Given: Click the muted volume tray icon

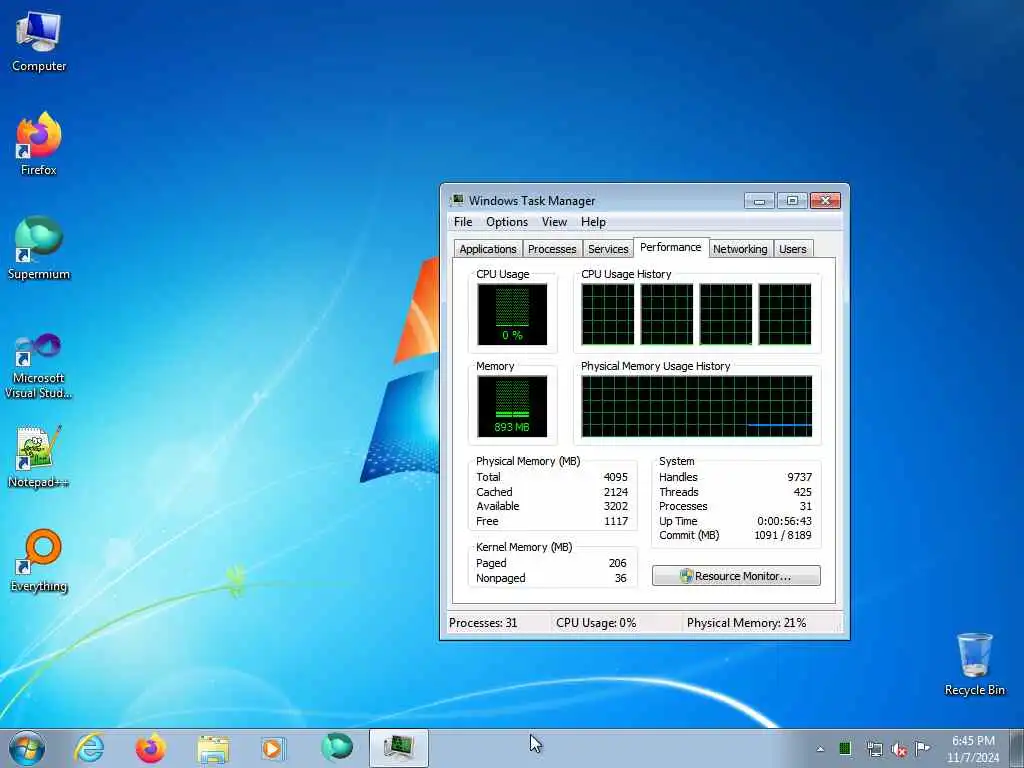Looking at the screenshot, I should point(899,749).
